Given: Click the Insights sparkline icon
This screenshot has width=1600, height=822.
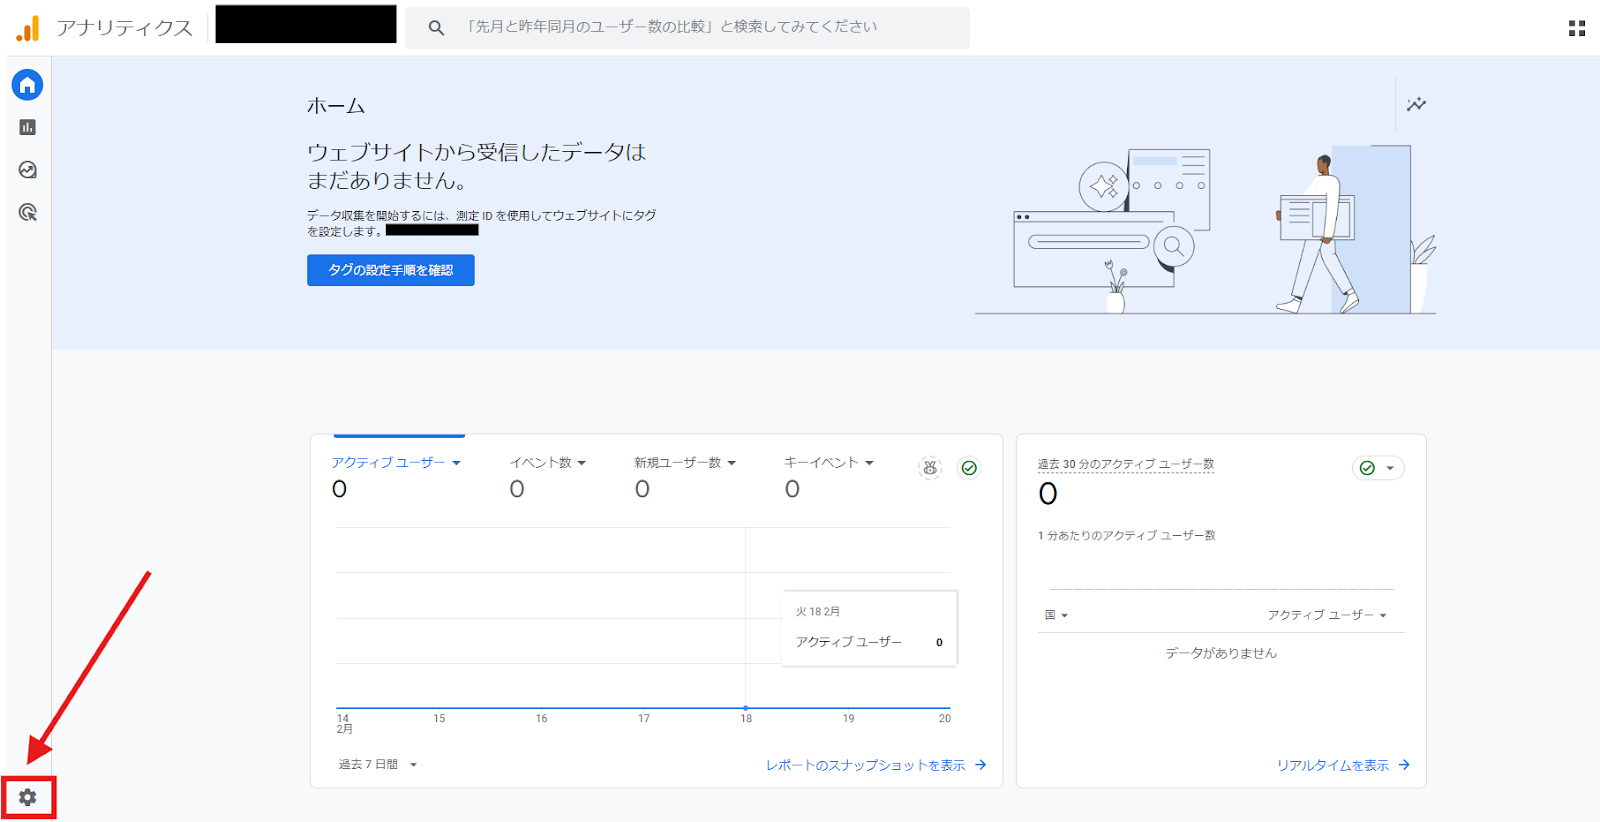Looking at the screenshot, I should pos(1416,104).
